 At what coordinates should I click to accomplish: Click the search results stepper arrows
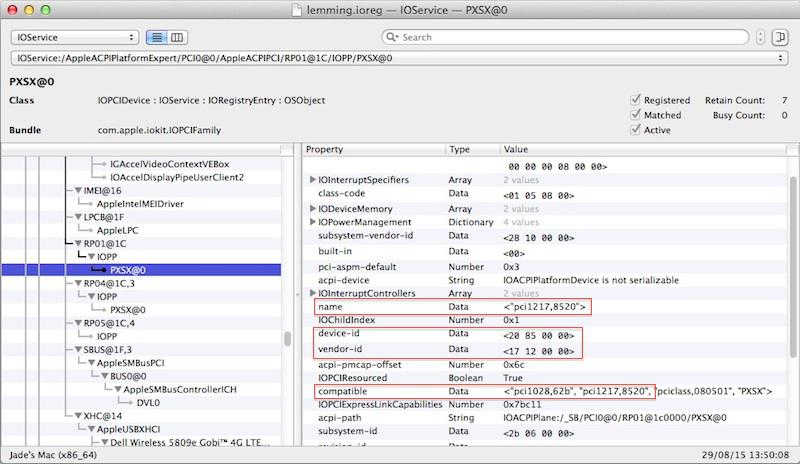760,37
